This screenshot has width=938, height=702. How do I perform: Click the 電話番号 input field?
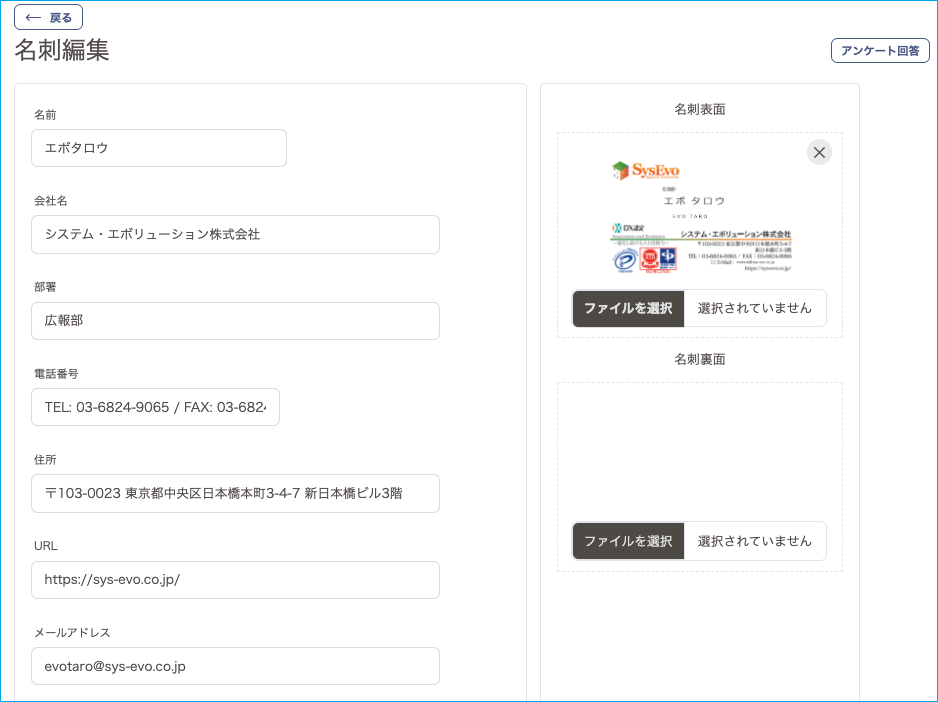pos(155,407)
